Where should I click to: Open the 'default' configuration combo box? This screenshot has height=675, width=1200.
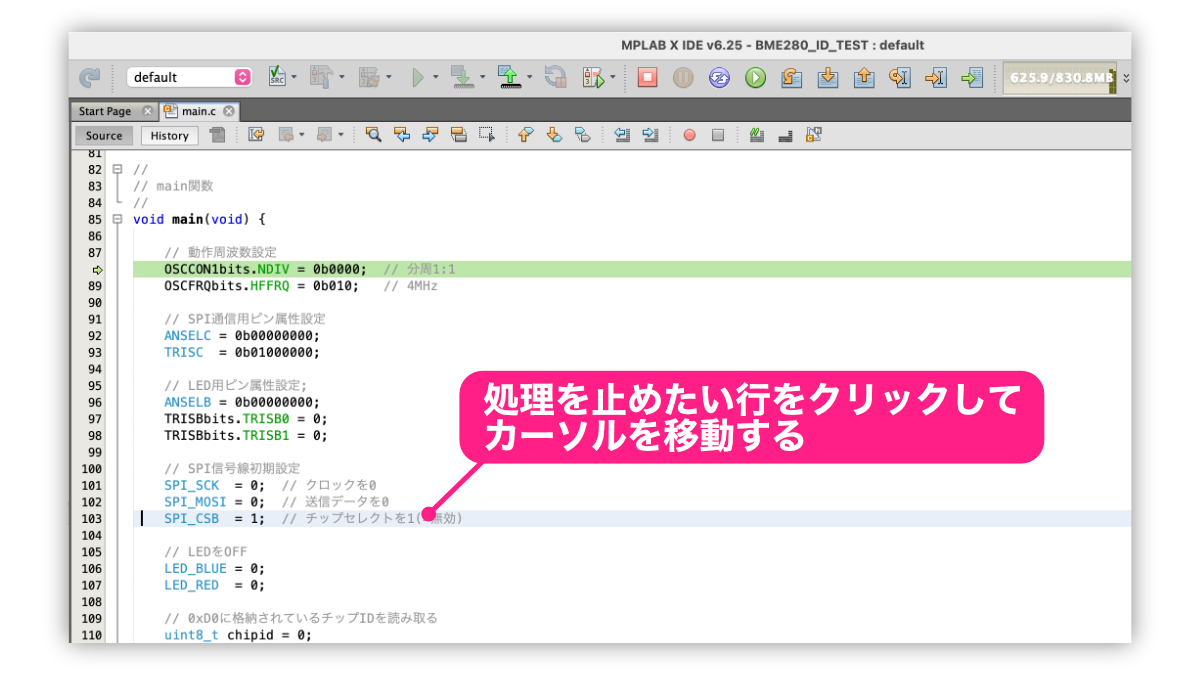pyautogui.click(x=189, y=77)
